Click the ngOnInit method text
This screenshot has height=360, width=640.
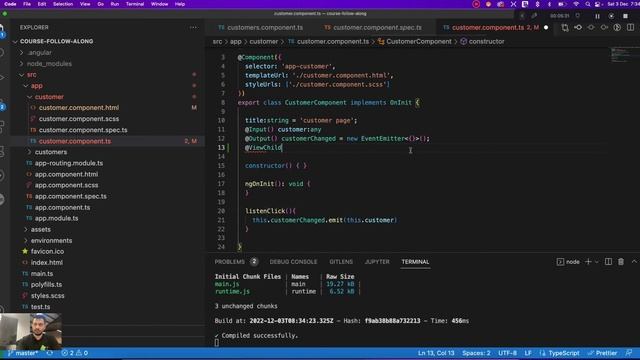point(260,184)
